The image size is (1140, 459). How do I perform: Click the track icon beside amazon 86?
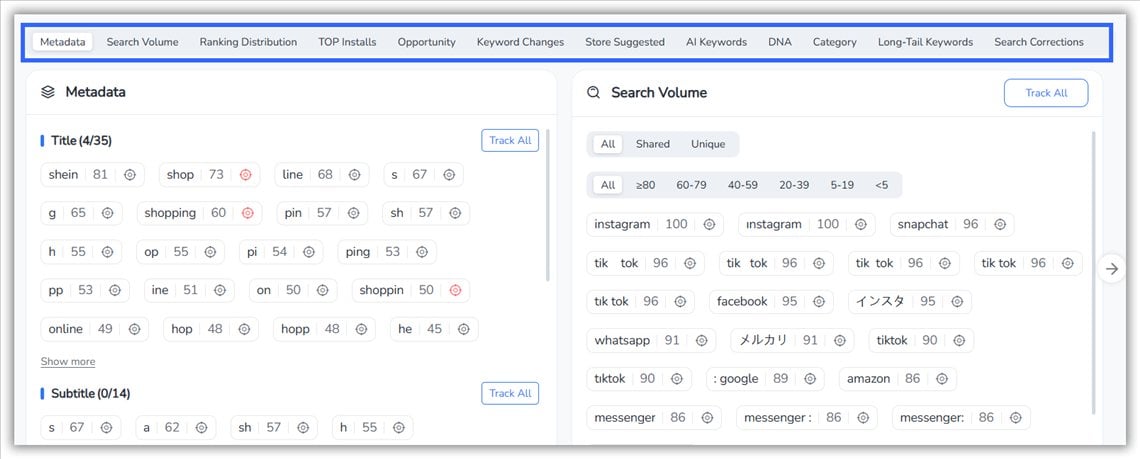942,378
